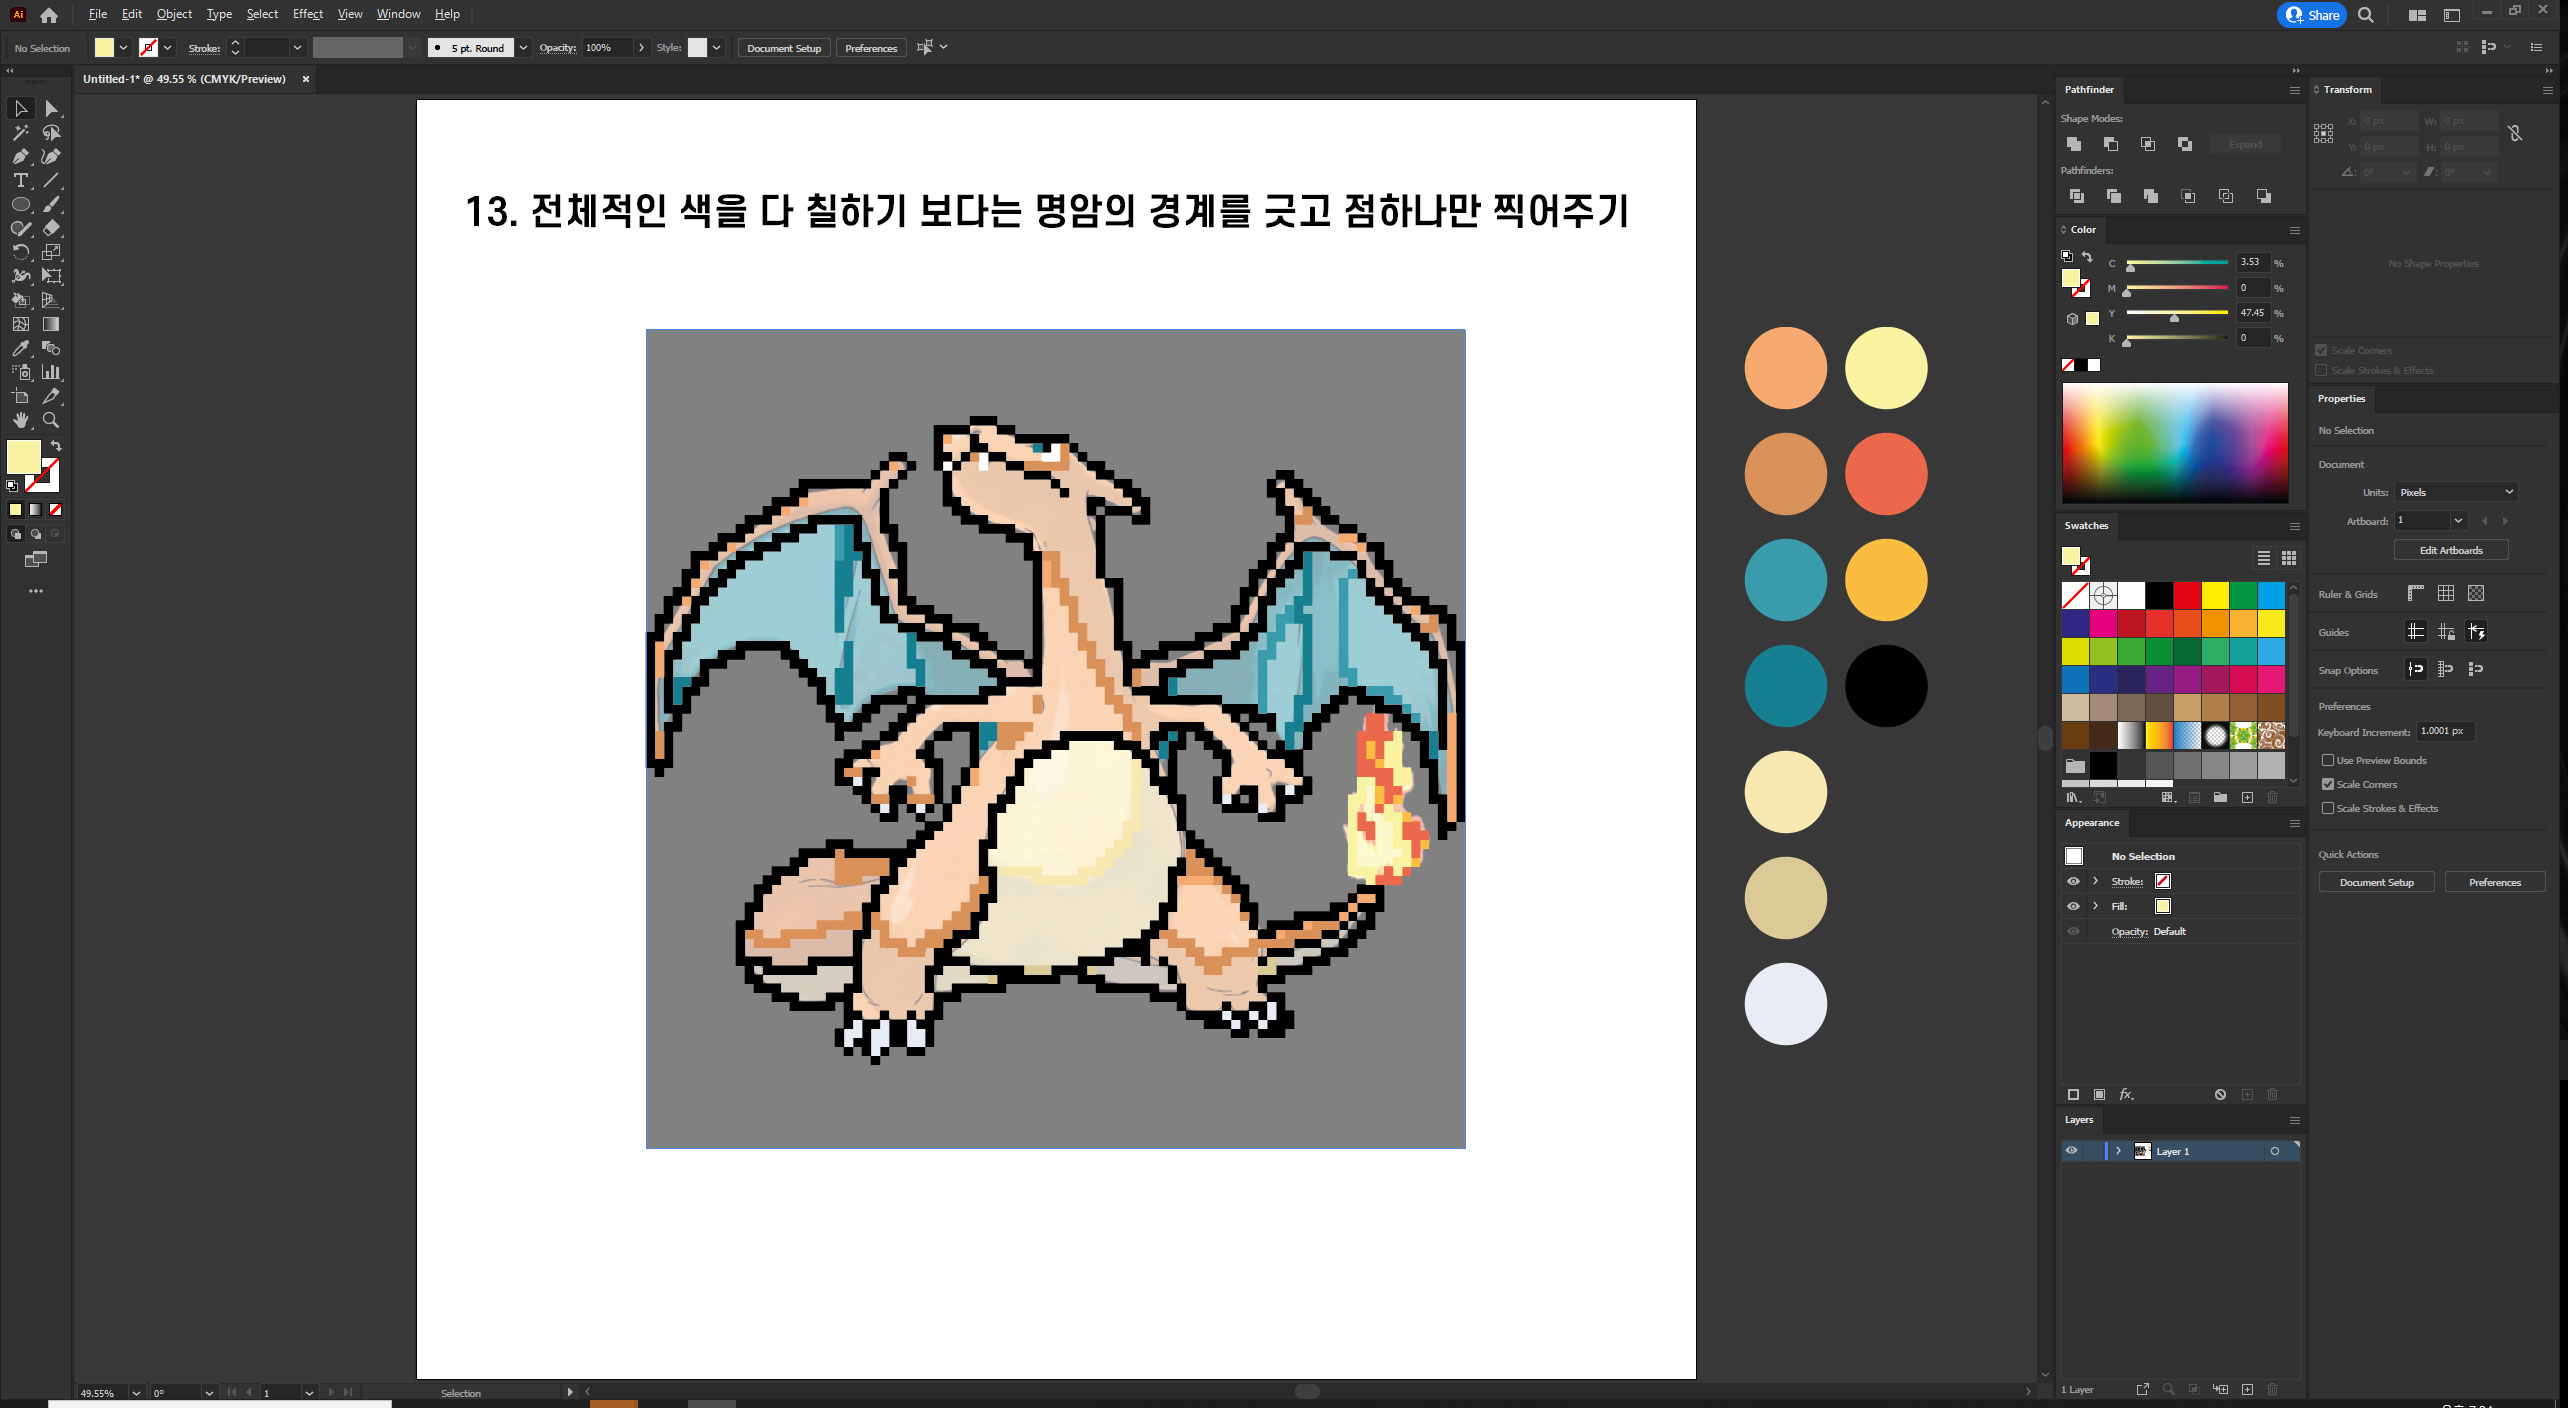Toggle Layer 1 target circle
Image resolution: width=2568 pixels, height=1408 pixels.
click(x=2275, y=1151)
